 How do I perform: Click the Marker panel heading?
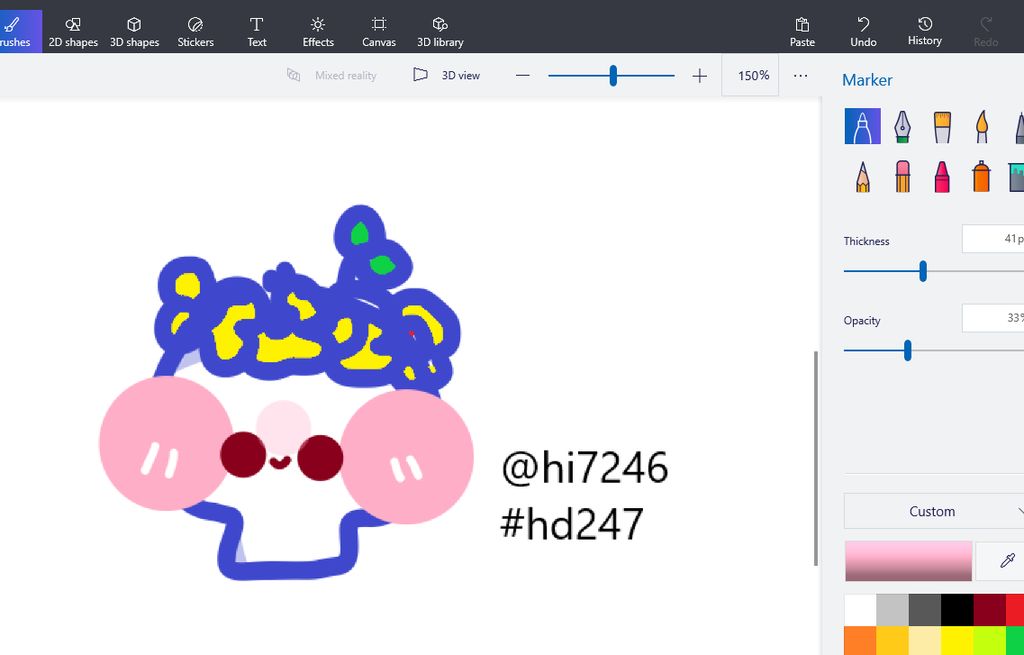tap(867, 80)
